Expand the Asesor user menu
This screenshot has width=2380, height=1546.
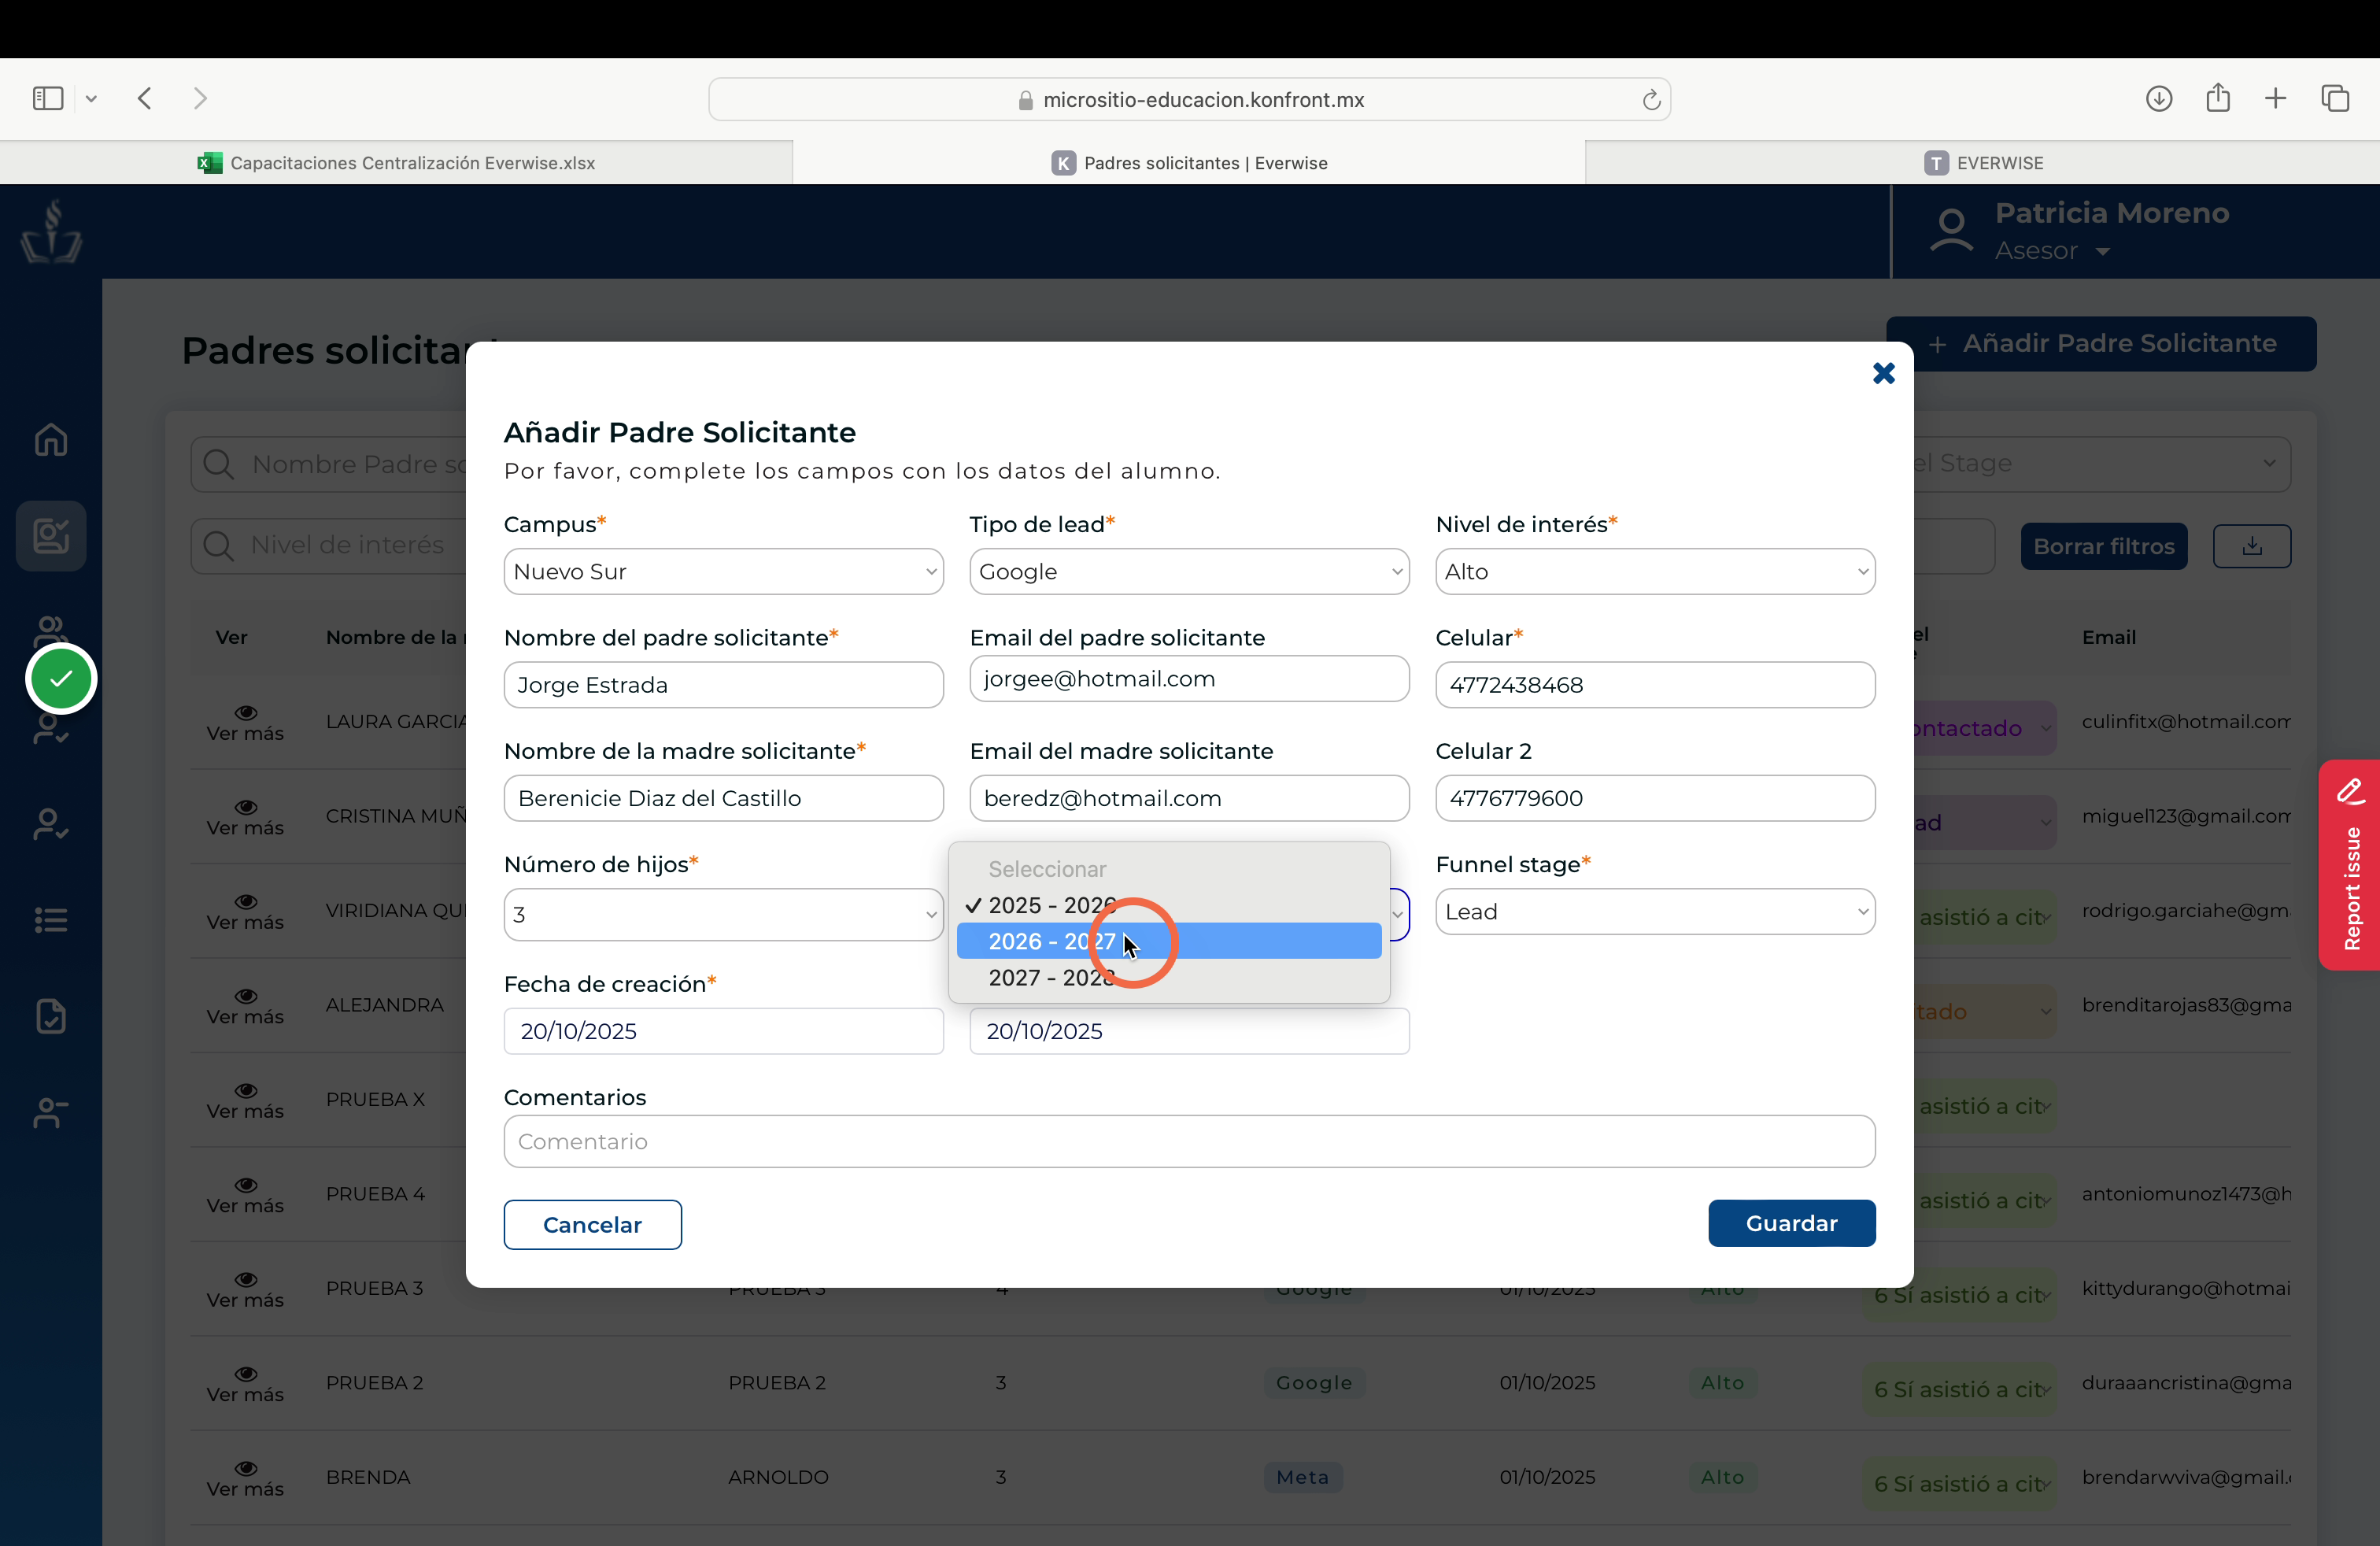(2052, 251)
